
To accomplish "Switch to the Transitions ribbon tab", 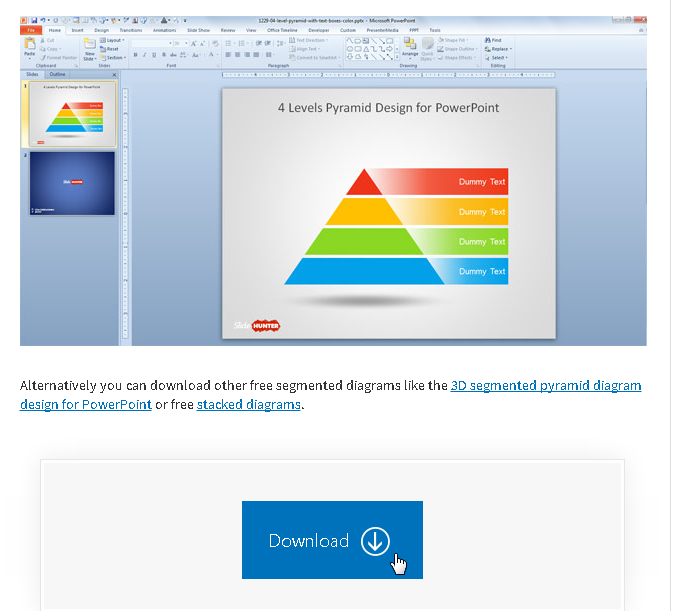I will tap(130, 30).
